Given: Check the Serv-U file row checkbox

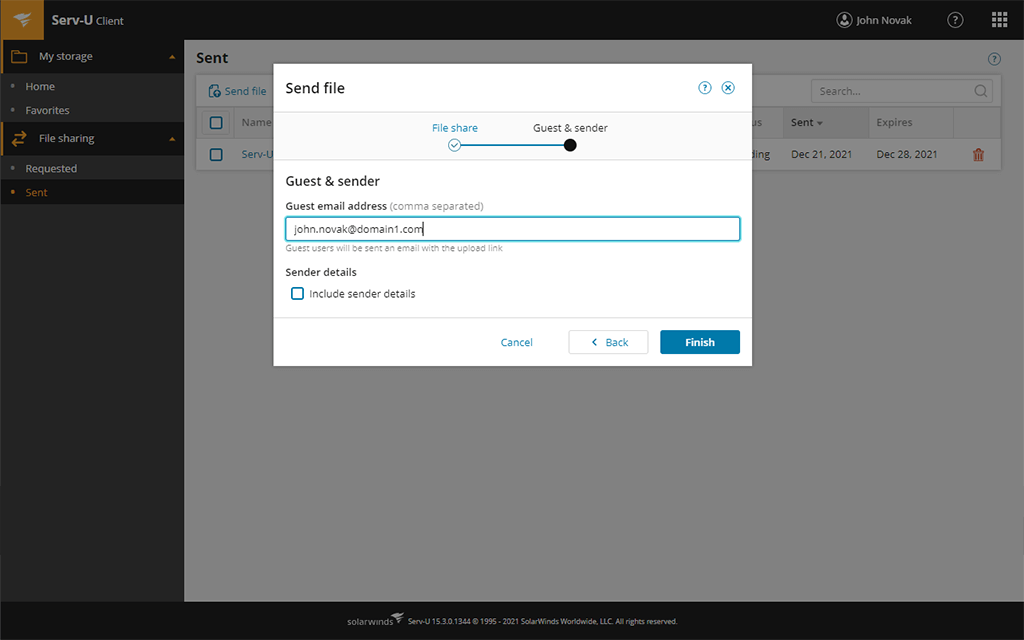Looking at the screenshot, I should (216, 154).
